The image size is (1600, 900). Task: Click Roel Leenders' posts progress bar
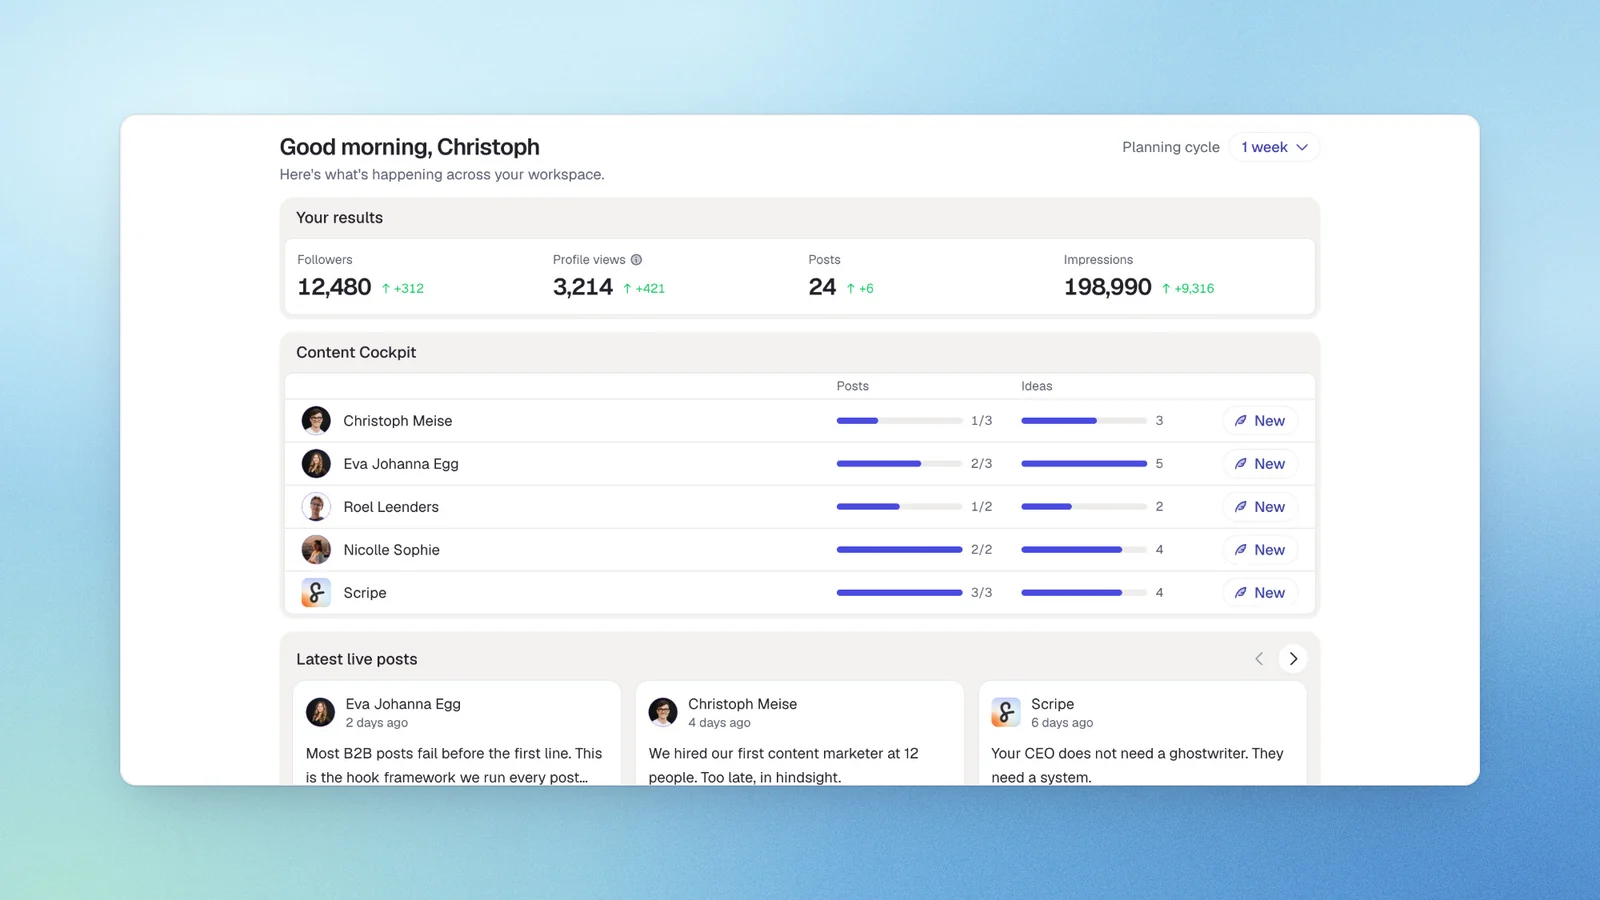[899, 507]
